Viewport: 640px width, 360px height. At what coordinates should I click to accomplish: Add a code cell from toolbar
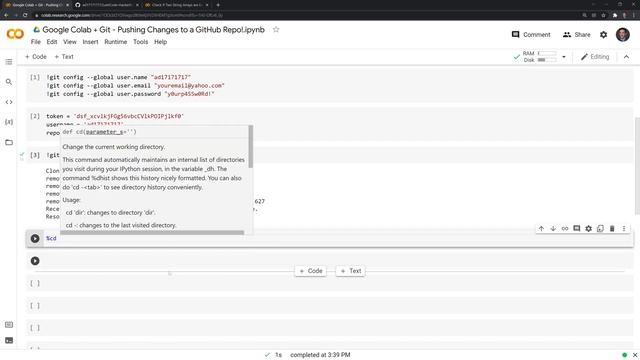click(x=36, y=57)
